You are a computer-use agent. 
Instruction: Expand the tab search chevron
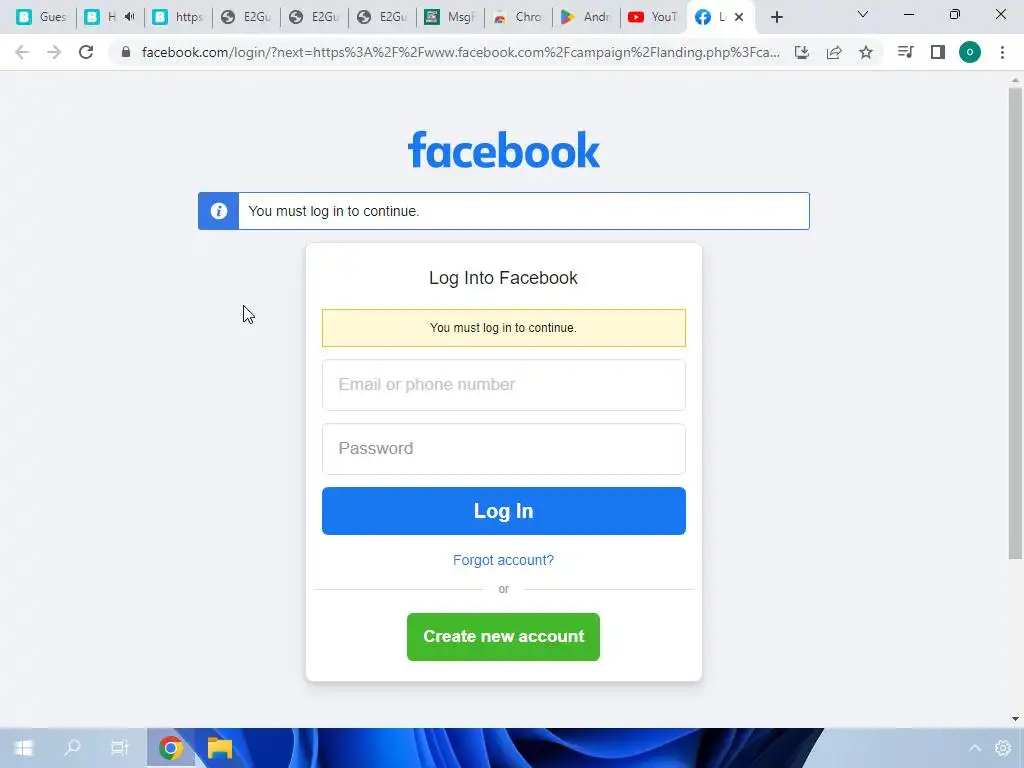(x=863, y=14)
